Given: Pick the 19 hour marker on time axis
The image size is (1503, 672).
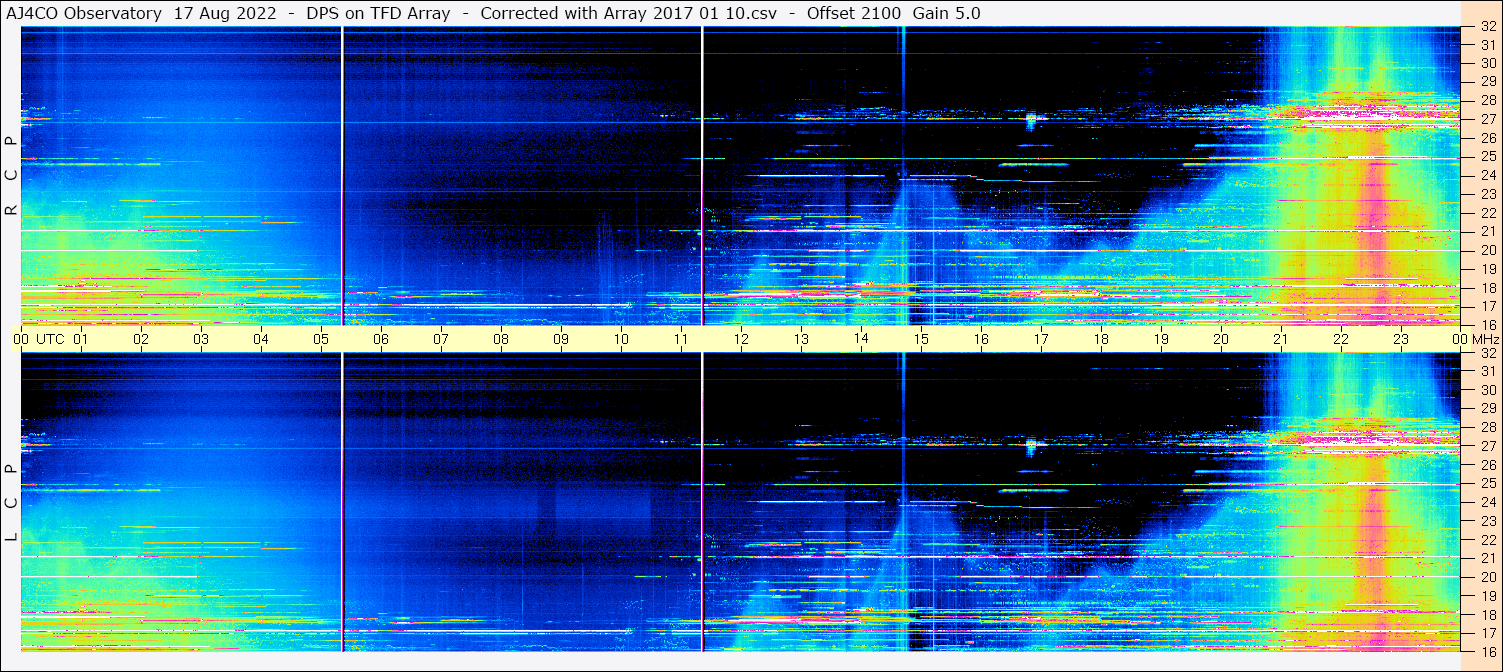Looking at the screenshot, I should (1161, 339).
